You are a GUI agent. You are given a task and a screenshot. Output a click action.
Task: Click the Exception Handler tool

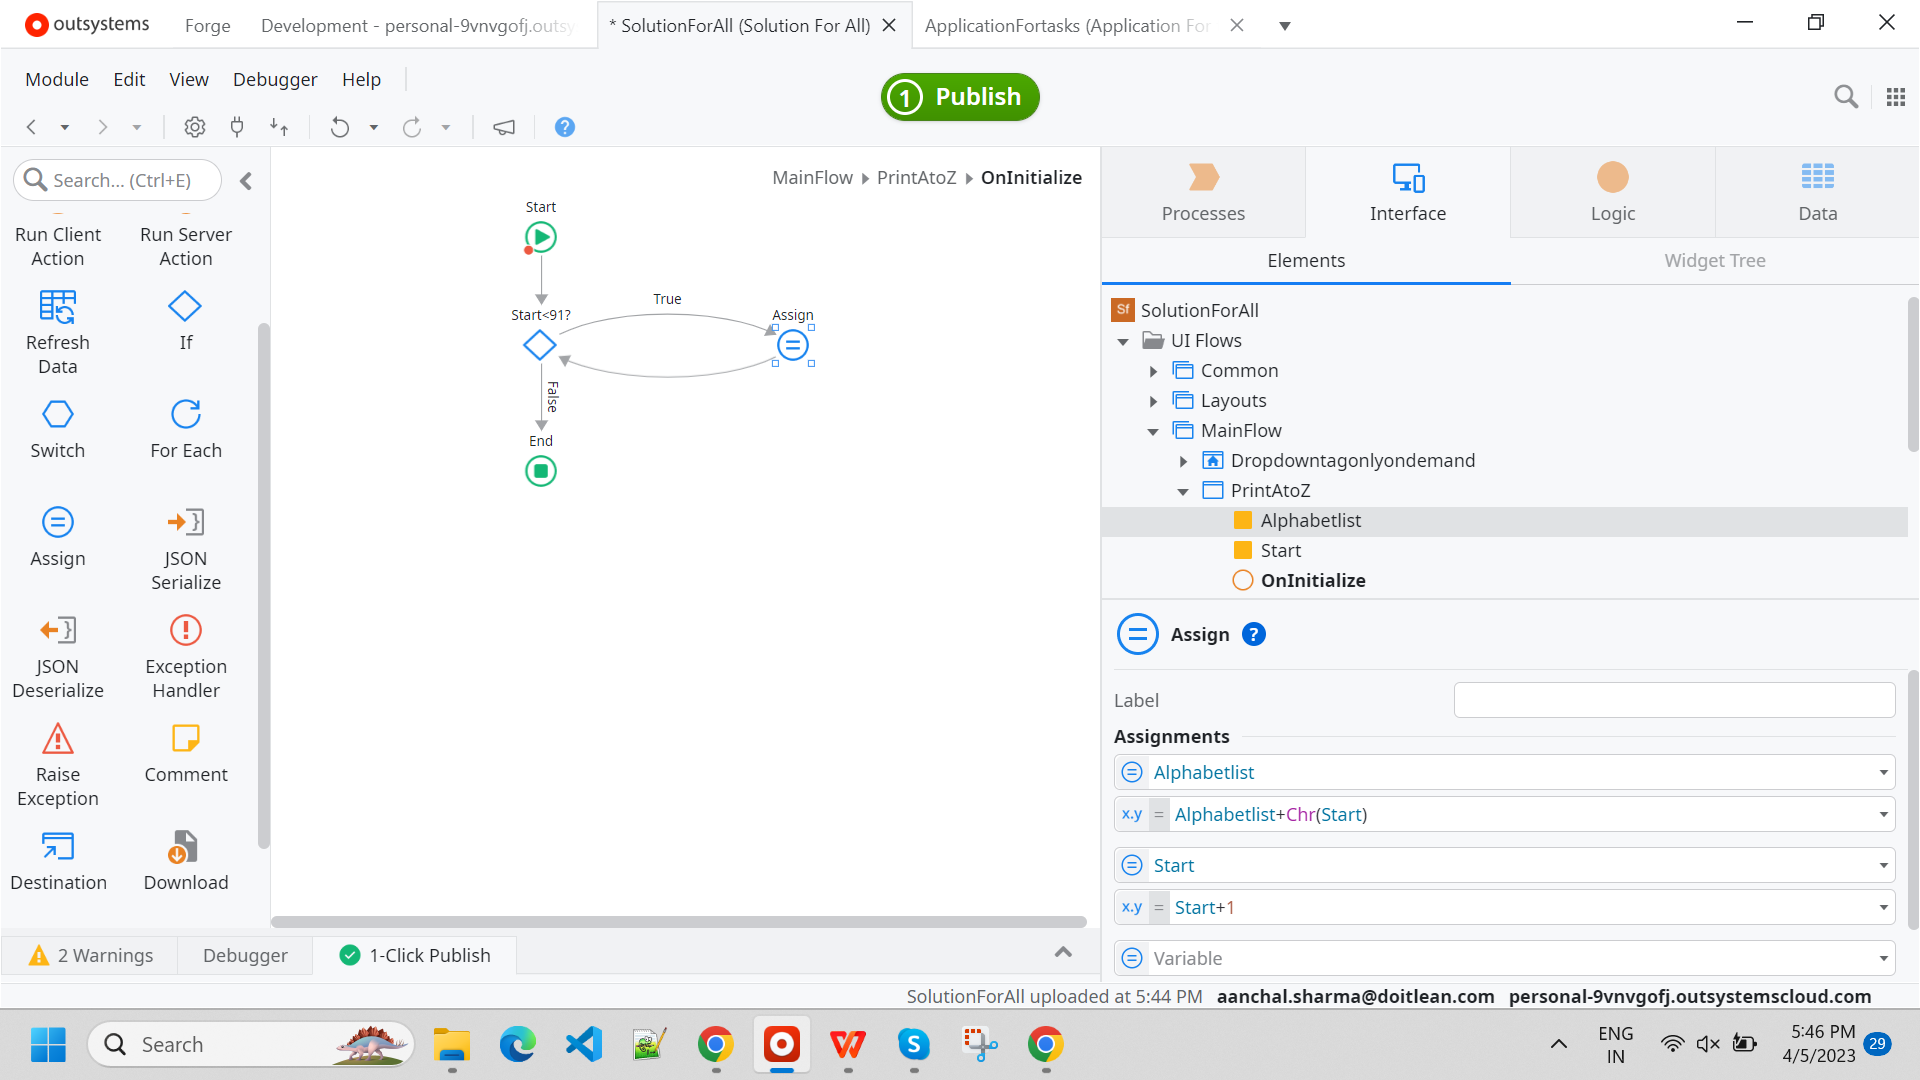pos(185,656)
